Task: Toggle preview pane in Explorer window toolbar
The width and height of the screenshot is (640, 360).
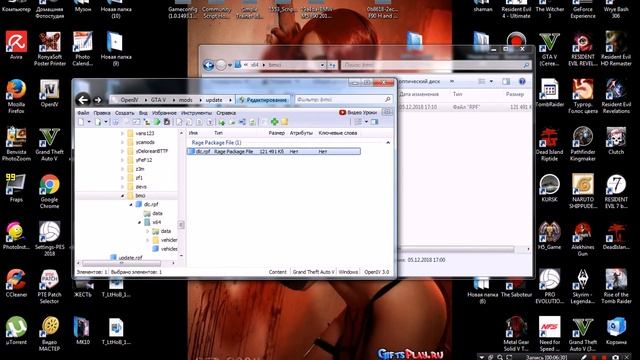Action: [506, 82]
